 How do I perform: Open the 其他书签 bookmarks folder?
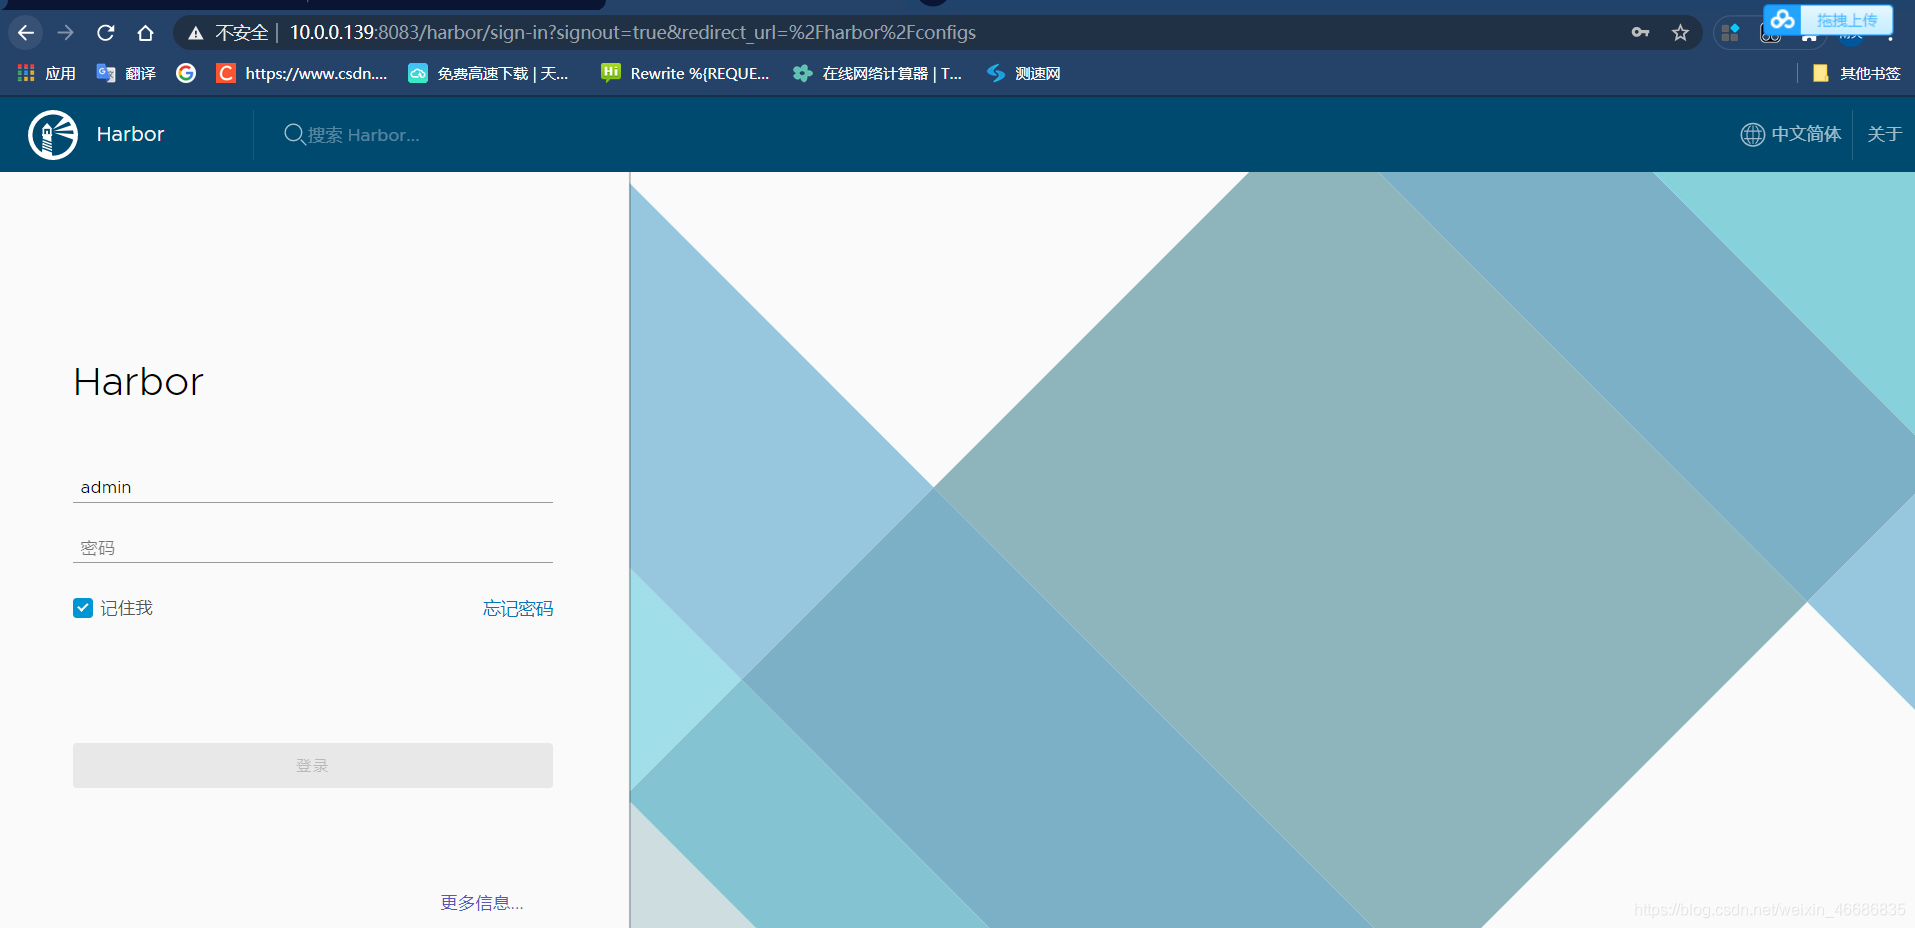pyautogui.click(x=1856, y=73)
